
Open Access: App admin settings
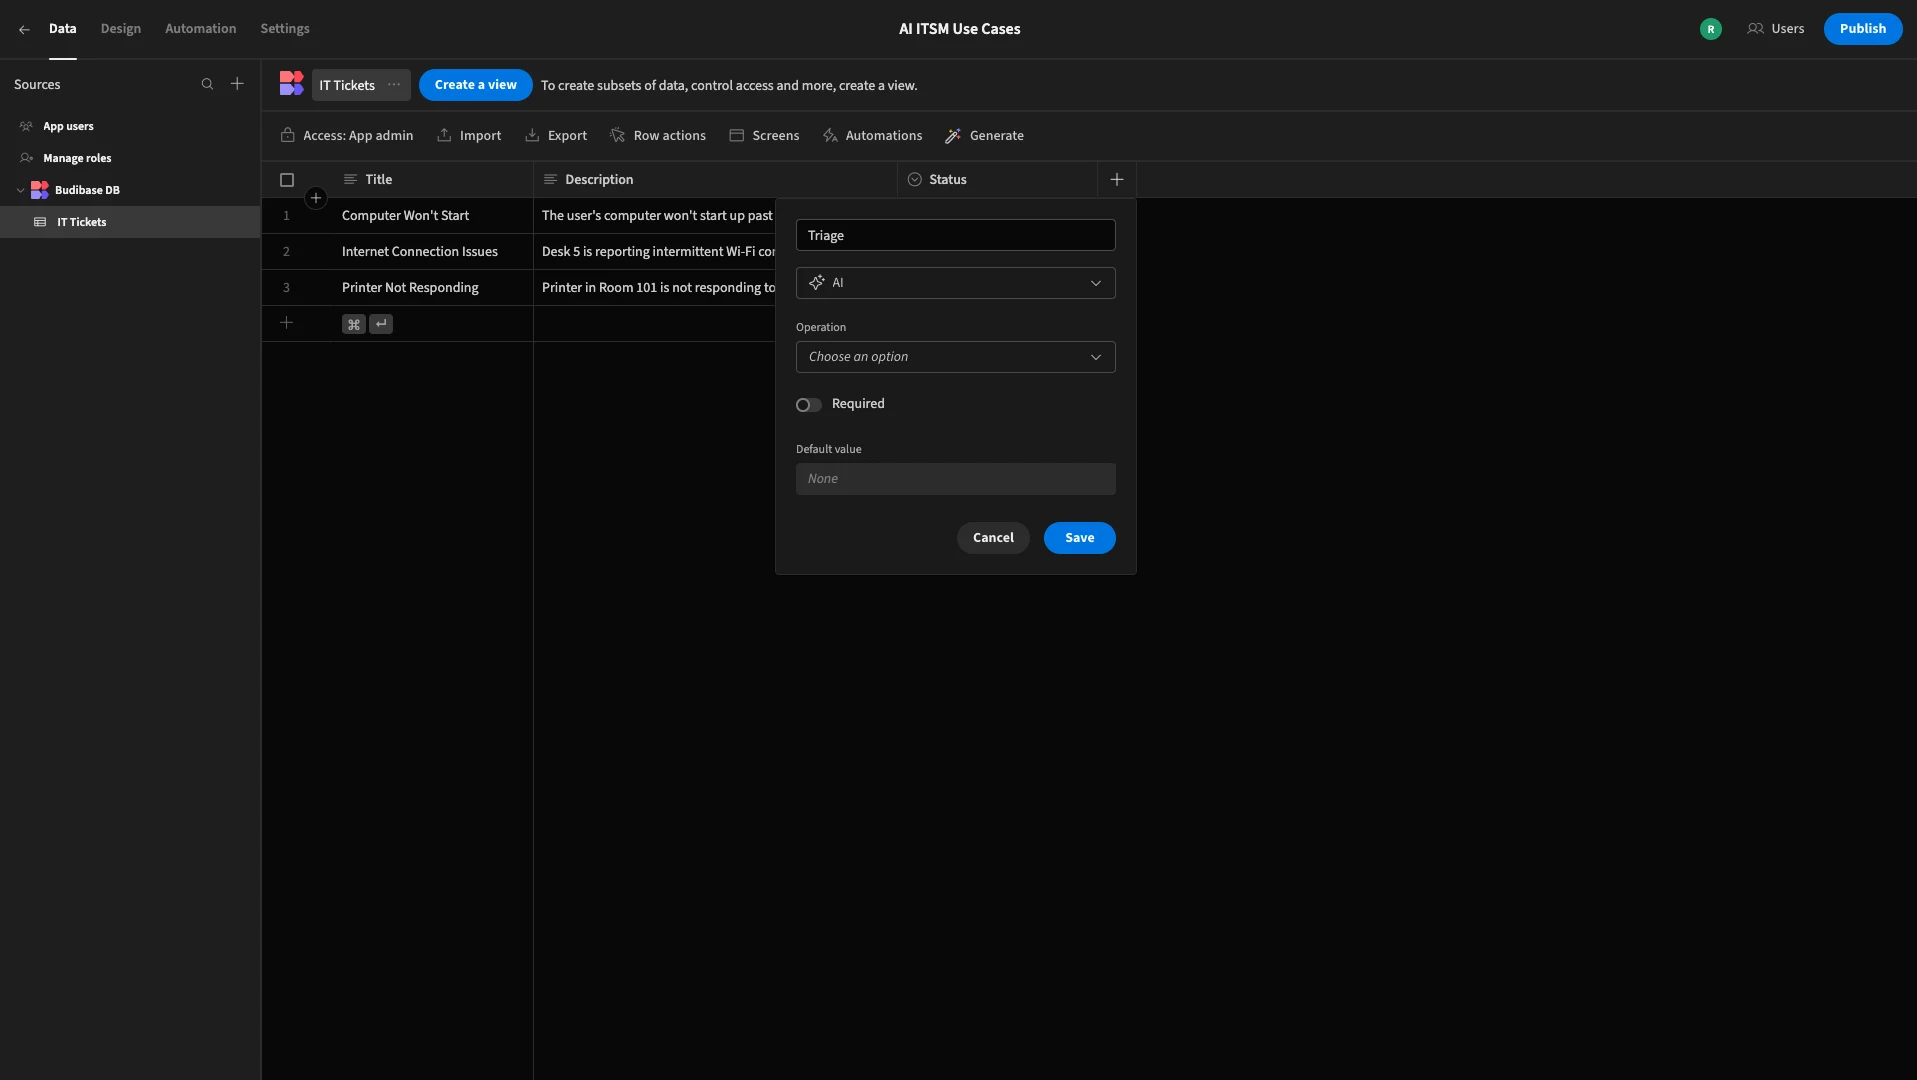point(347,136)
